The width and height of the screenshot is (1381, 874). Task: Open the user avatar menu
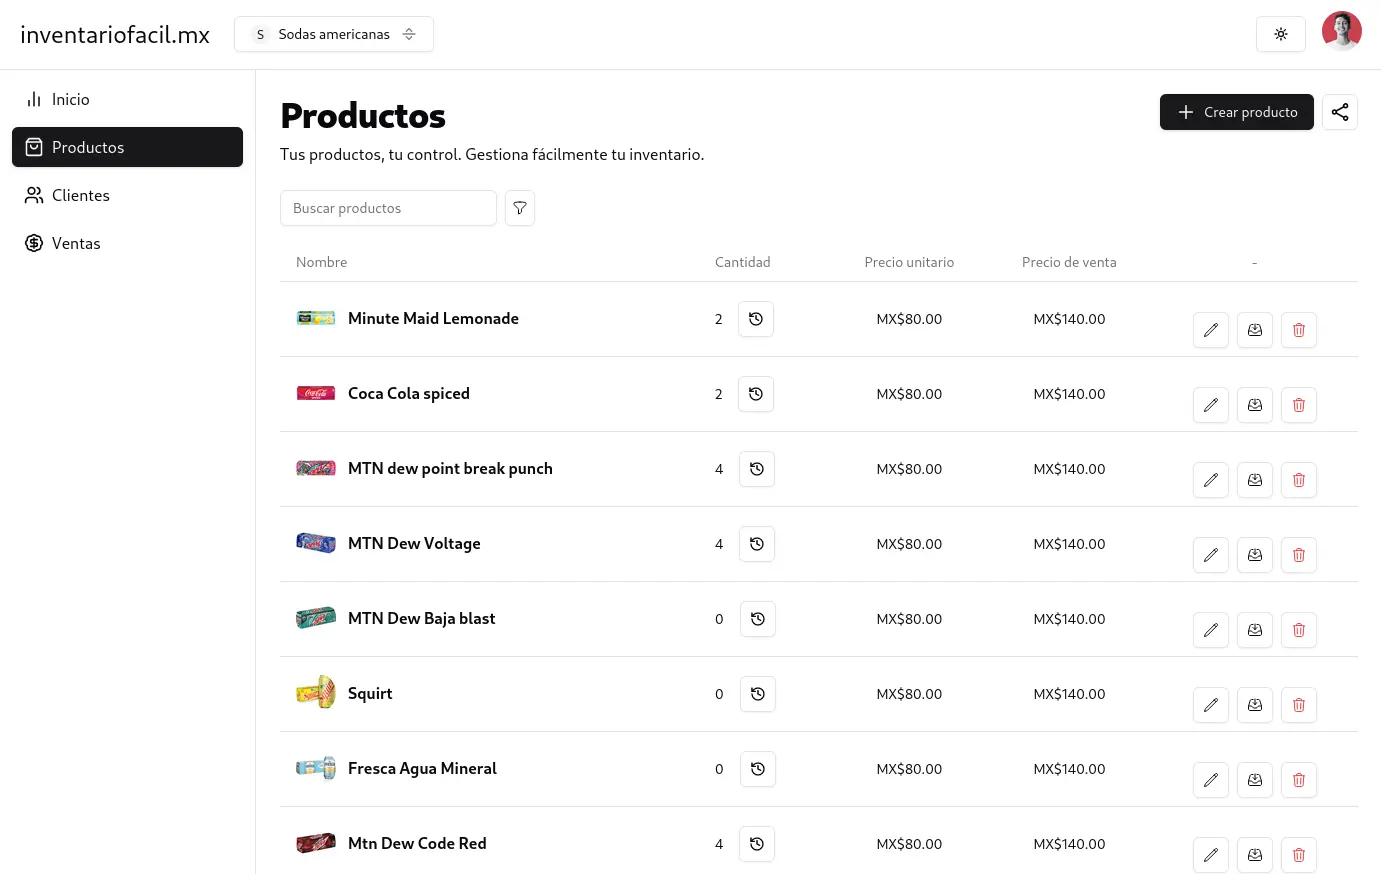pyautogui.click(x=1342, y=31)
